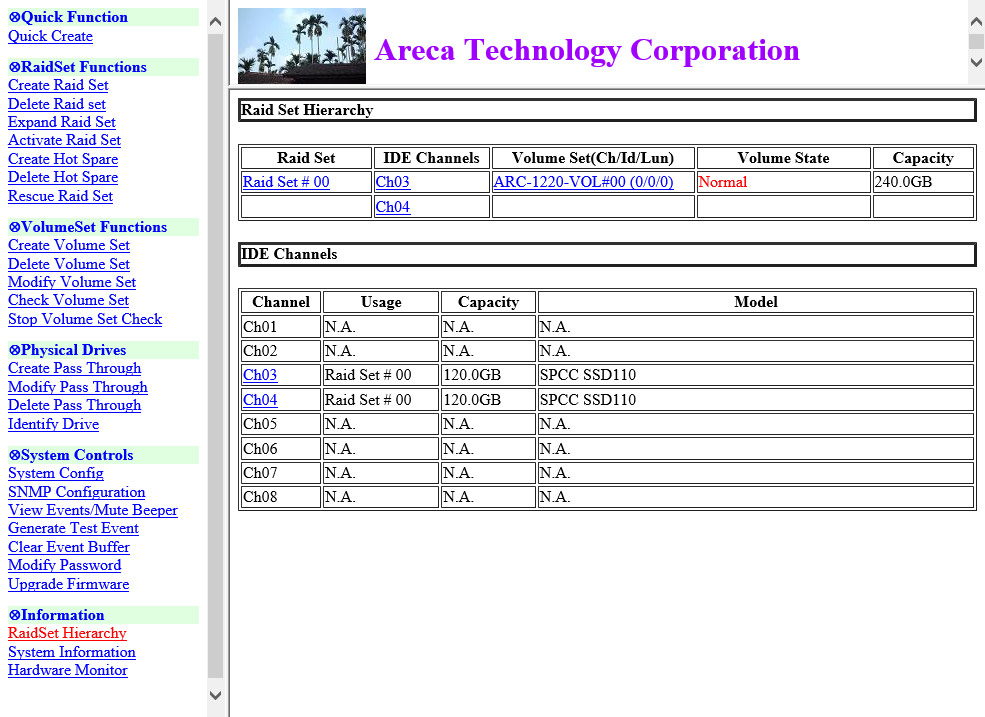Click the Usage column header
Viewport: 985px width, 717px height.
click(381, 302)
